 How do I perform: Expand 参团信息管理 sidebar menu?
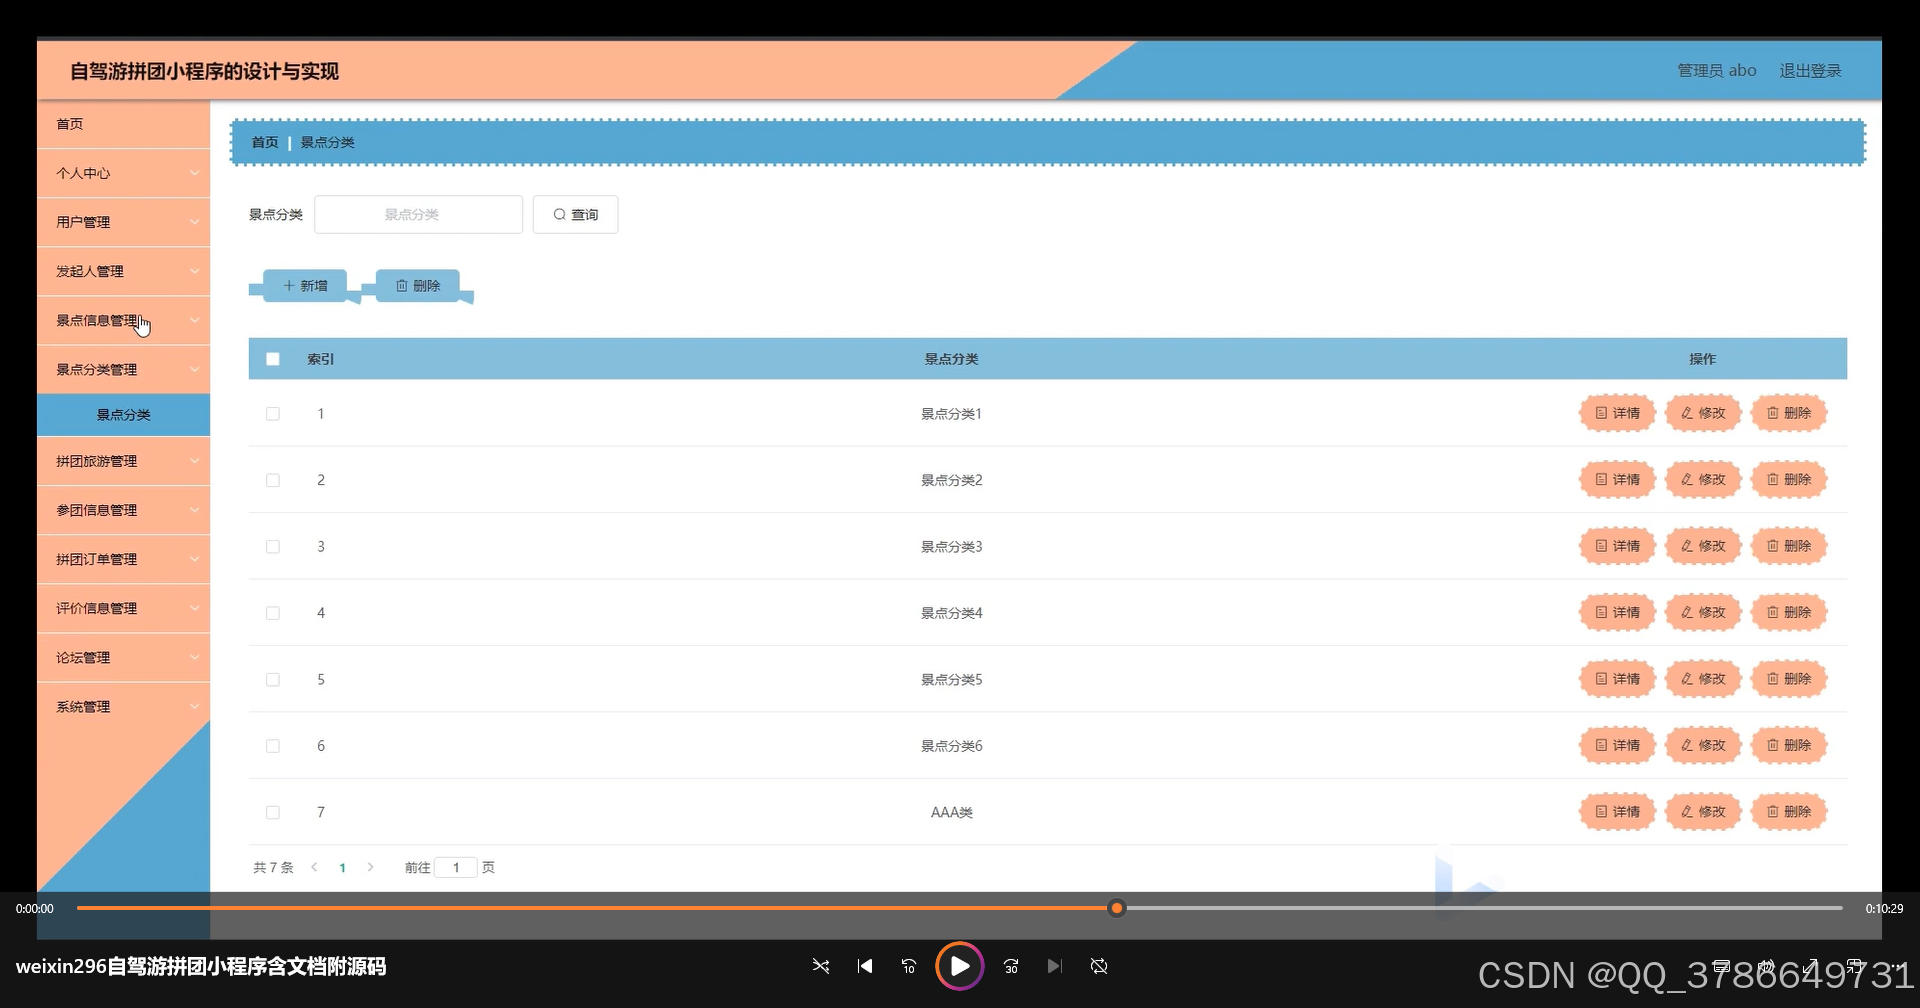(124, 510)
